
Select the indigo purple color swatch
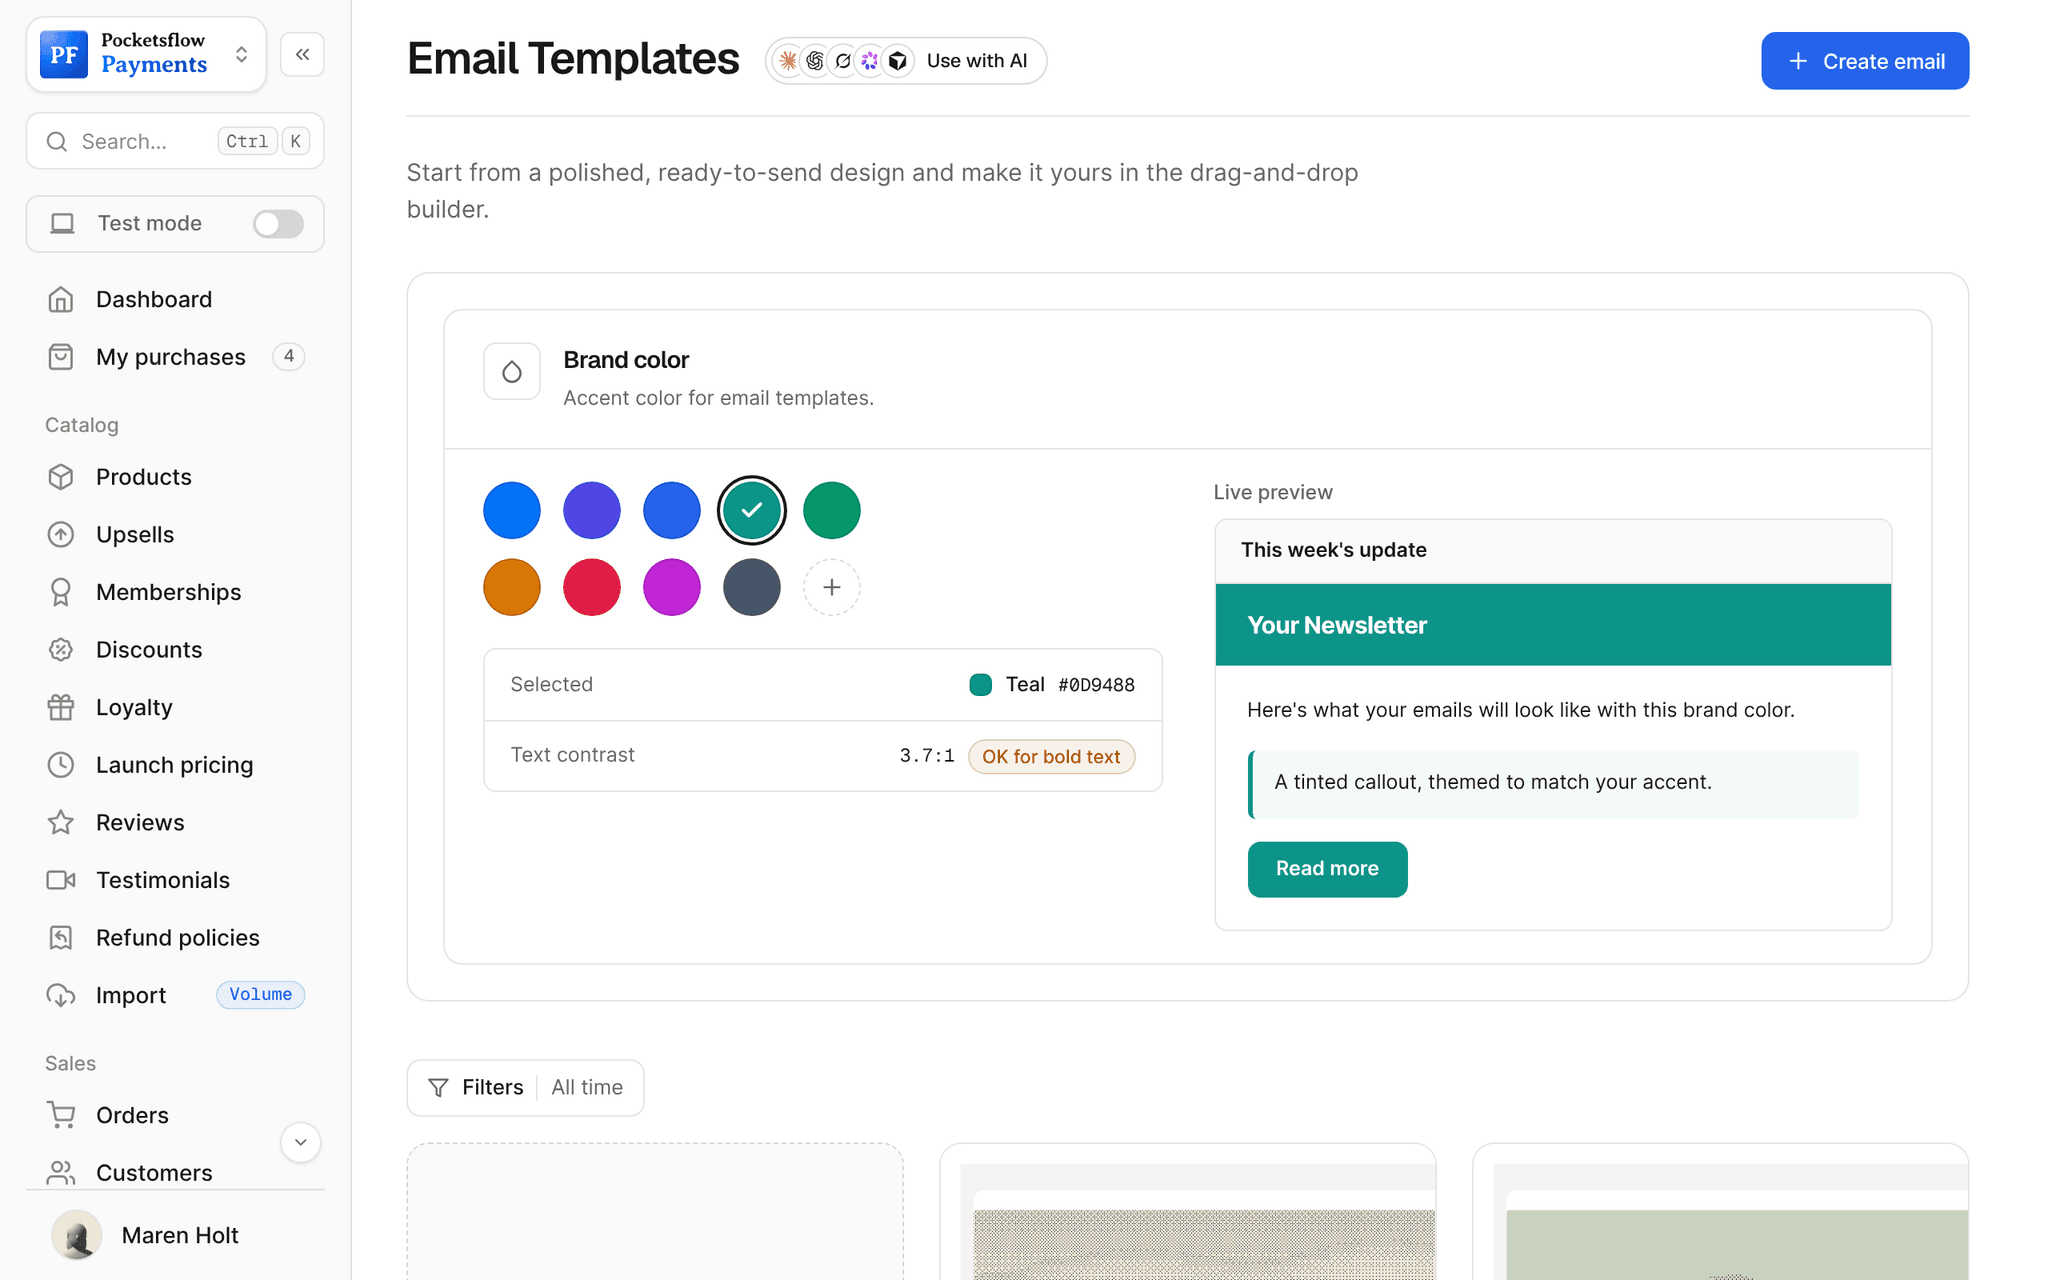pyautogui.click(x=592, y=510)
